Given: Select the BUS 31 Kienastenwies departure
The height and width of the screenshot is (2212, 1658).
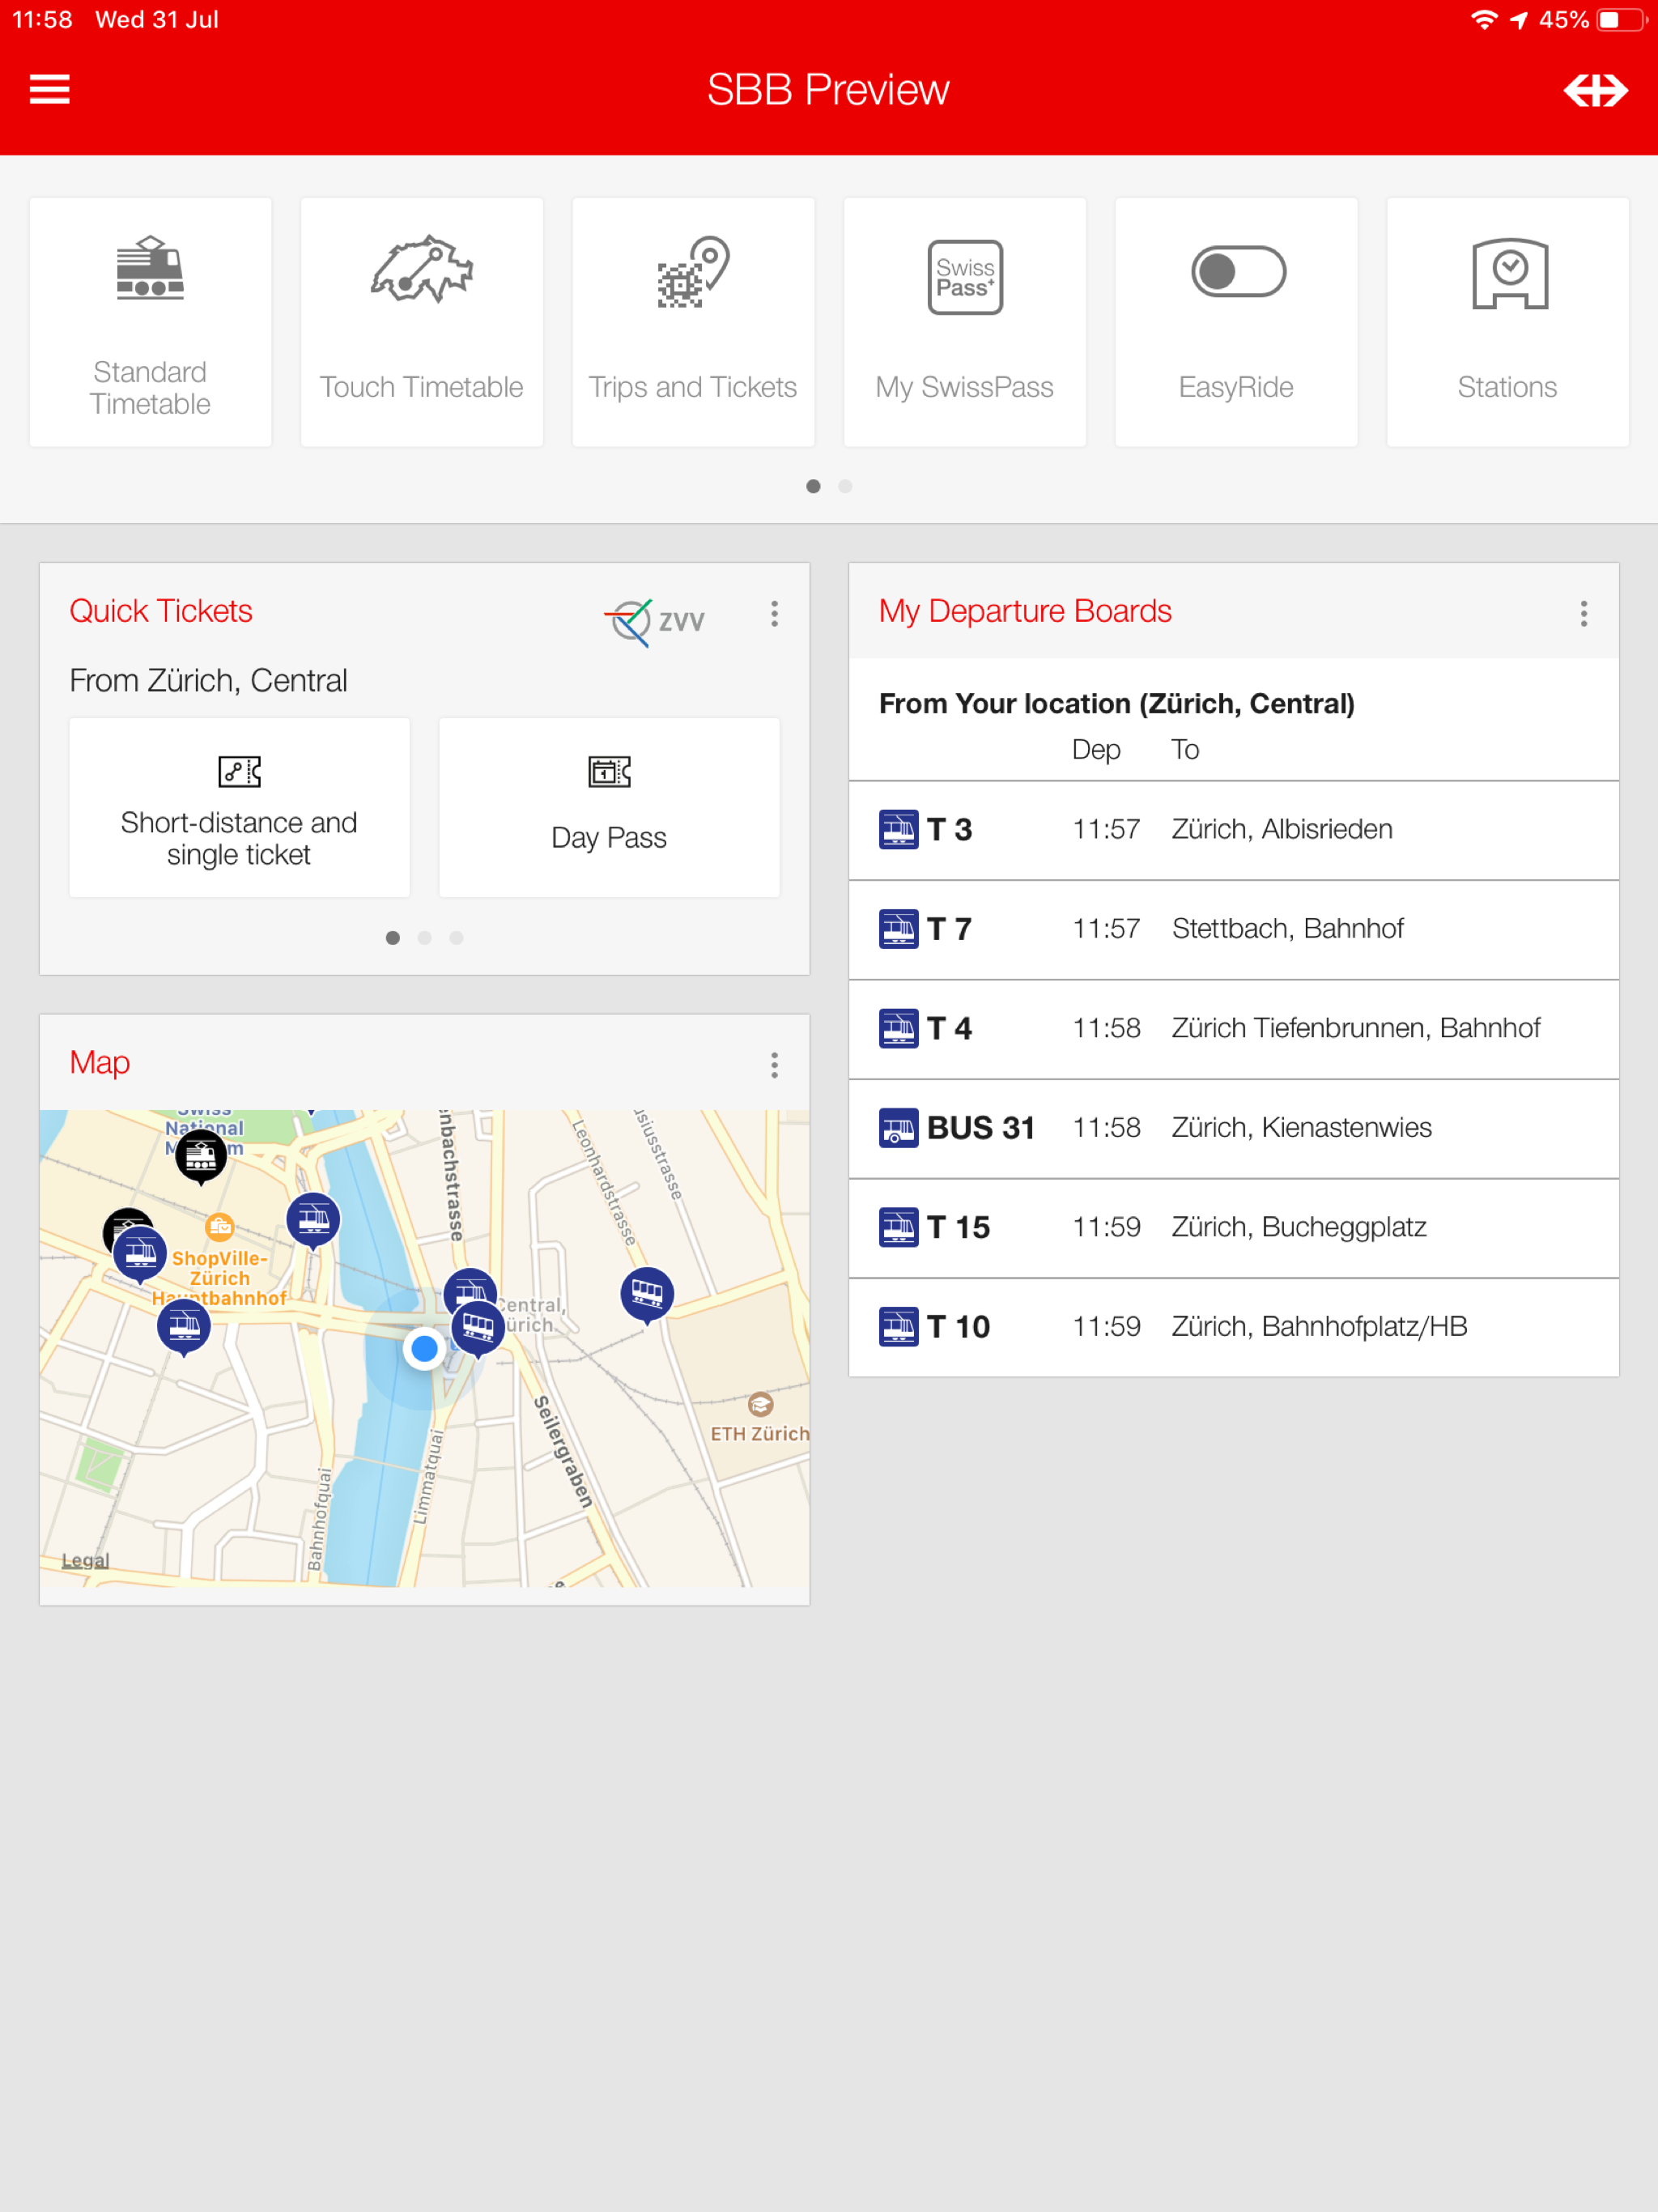Looking at the screenshot, I should point(1233,1128).
